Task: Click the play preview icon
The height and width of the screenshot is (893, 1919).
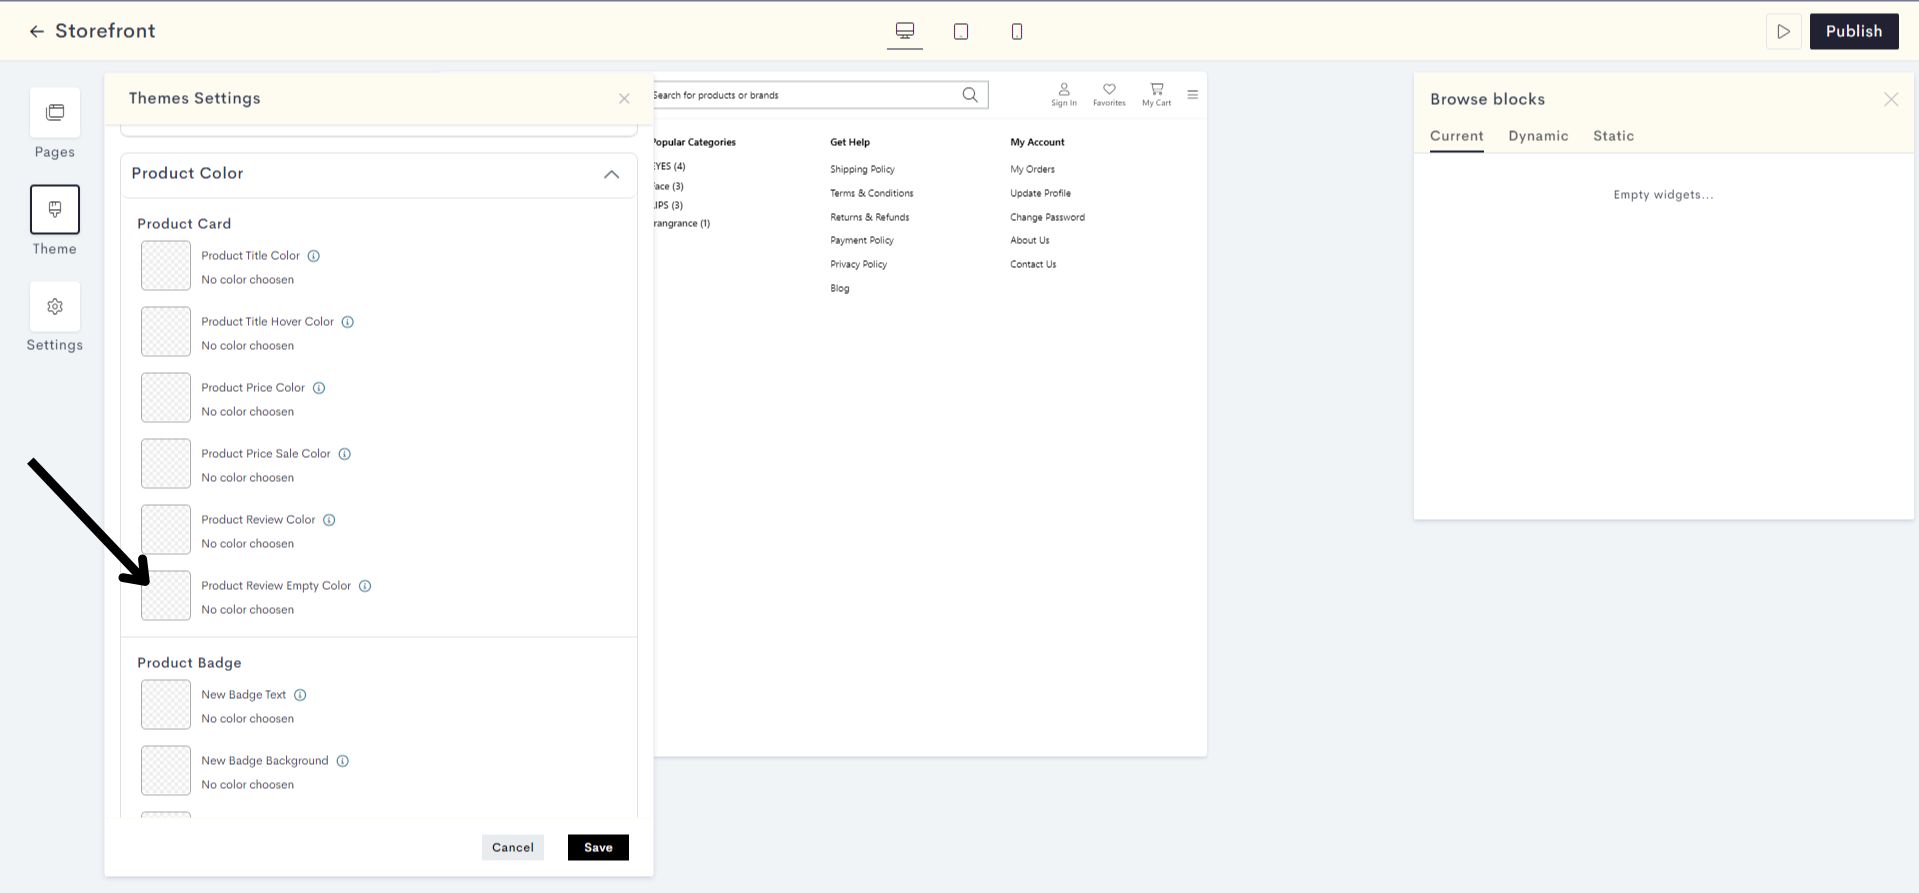Action: (1783, 31)
